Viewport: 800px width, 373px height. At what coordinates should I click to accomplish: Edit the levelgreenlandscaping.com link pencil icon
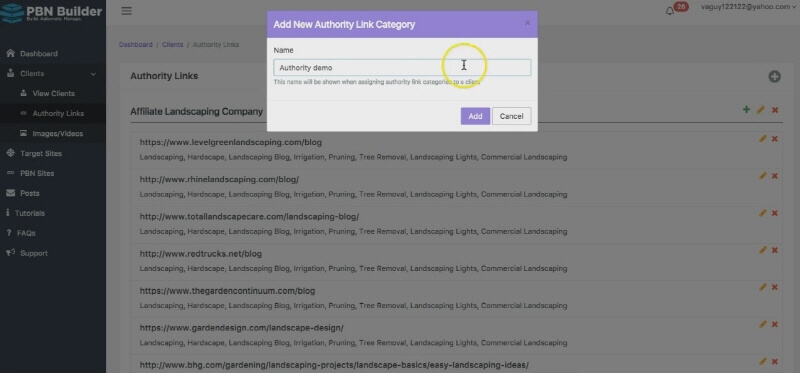click(763, 139)
